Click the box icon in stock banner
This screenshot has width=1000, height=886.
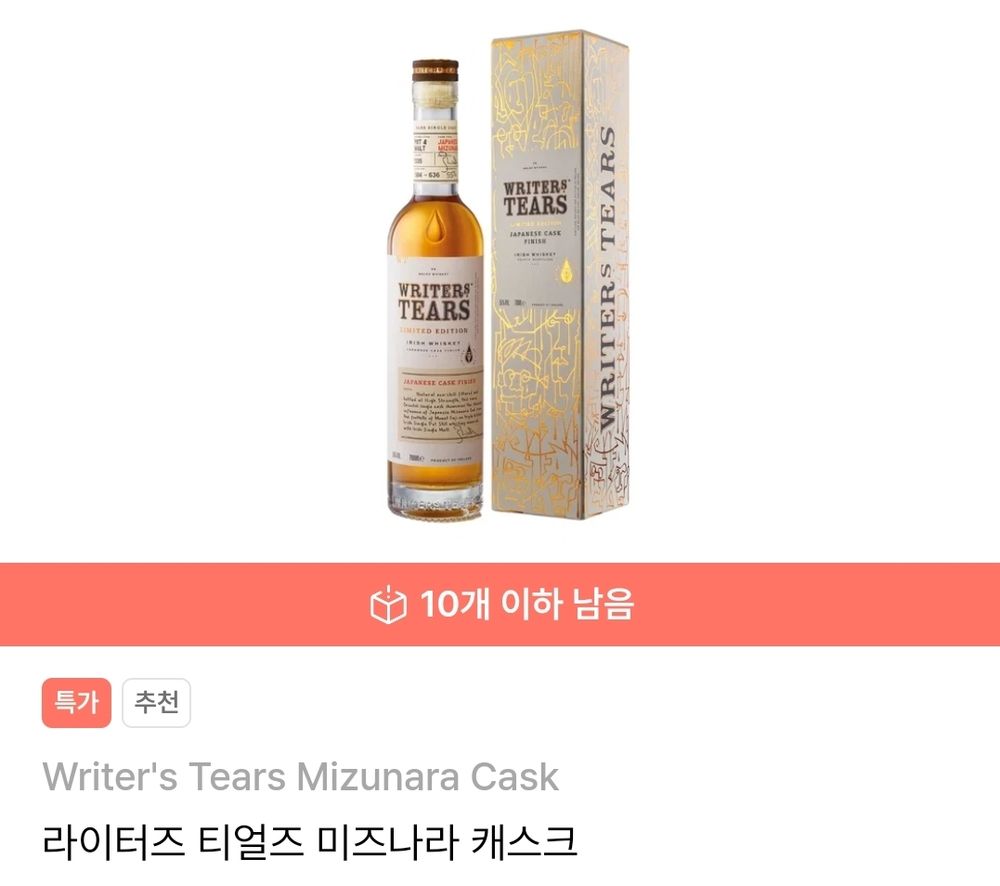[x=388, y=605]
